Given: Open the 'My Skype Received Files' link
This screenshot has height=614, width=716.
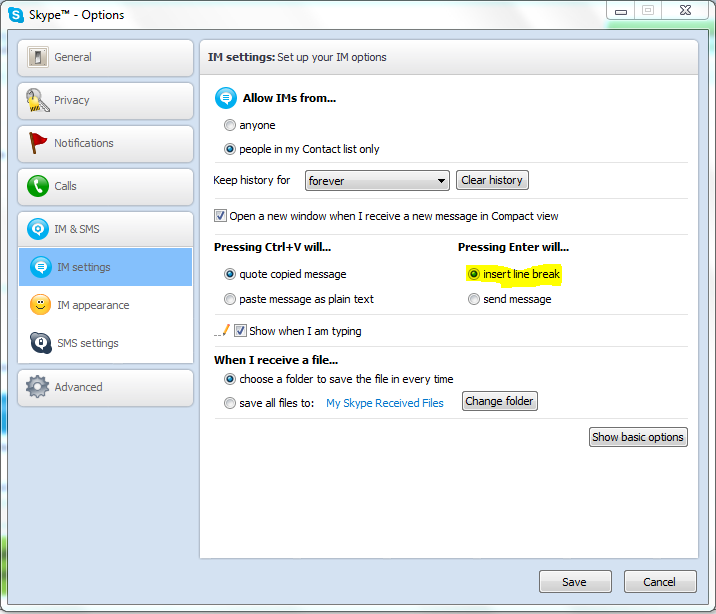Looking at the screenshot, I should [384, 403].
